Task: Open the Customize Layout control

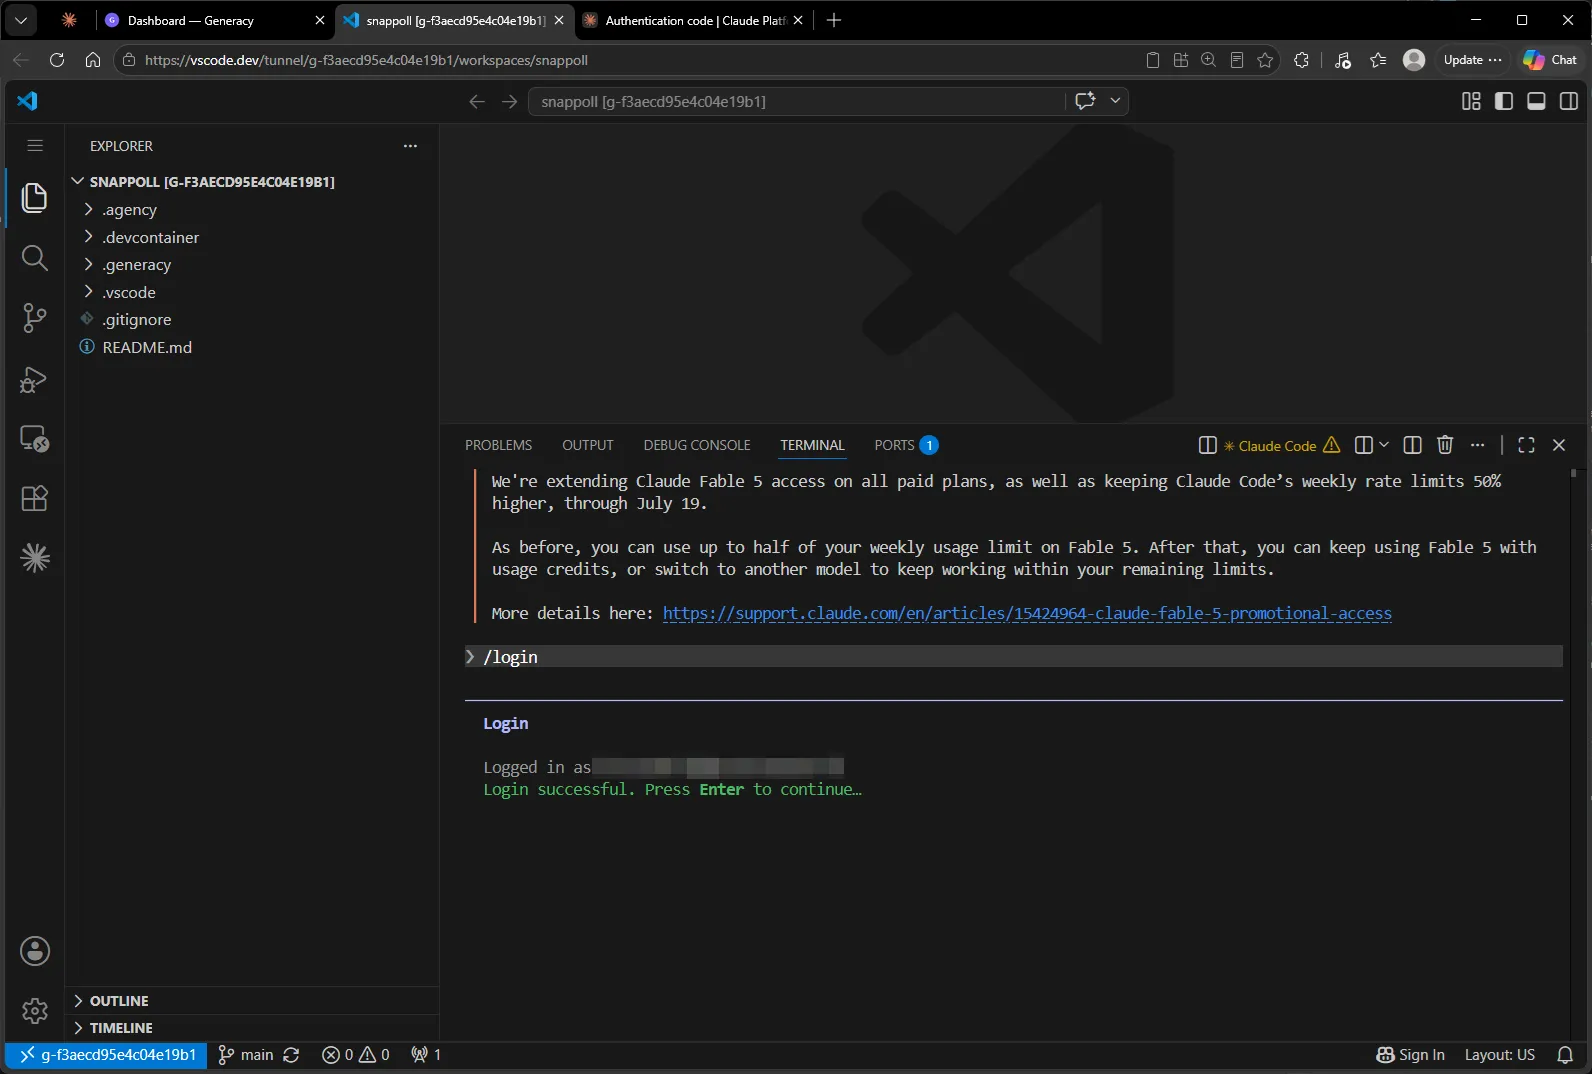Action: click(x=1471, y=101)
